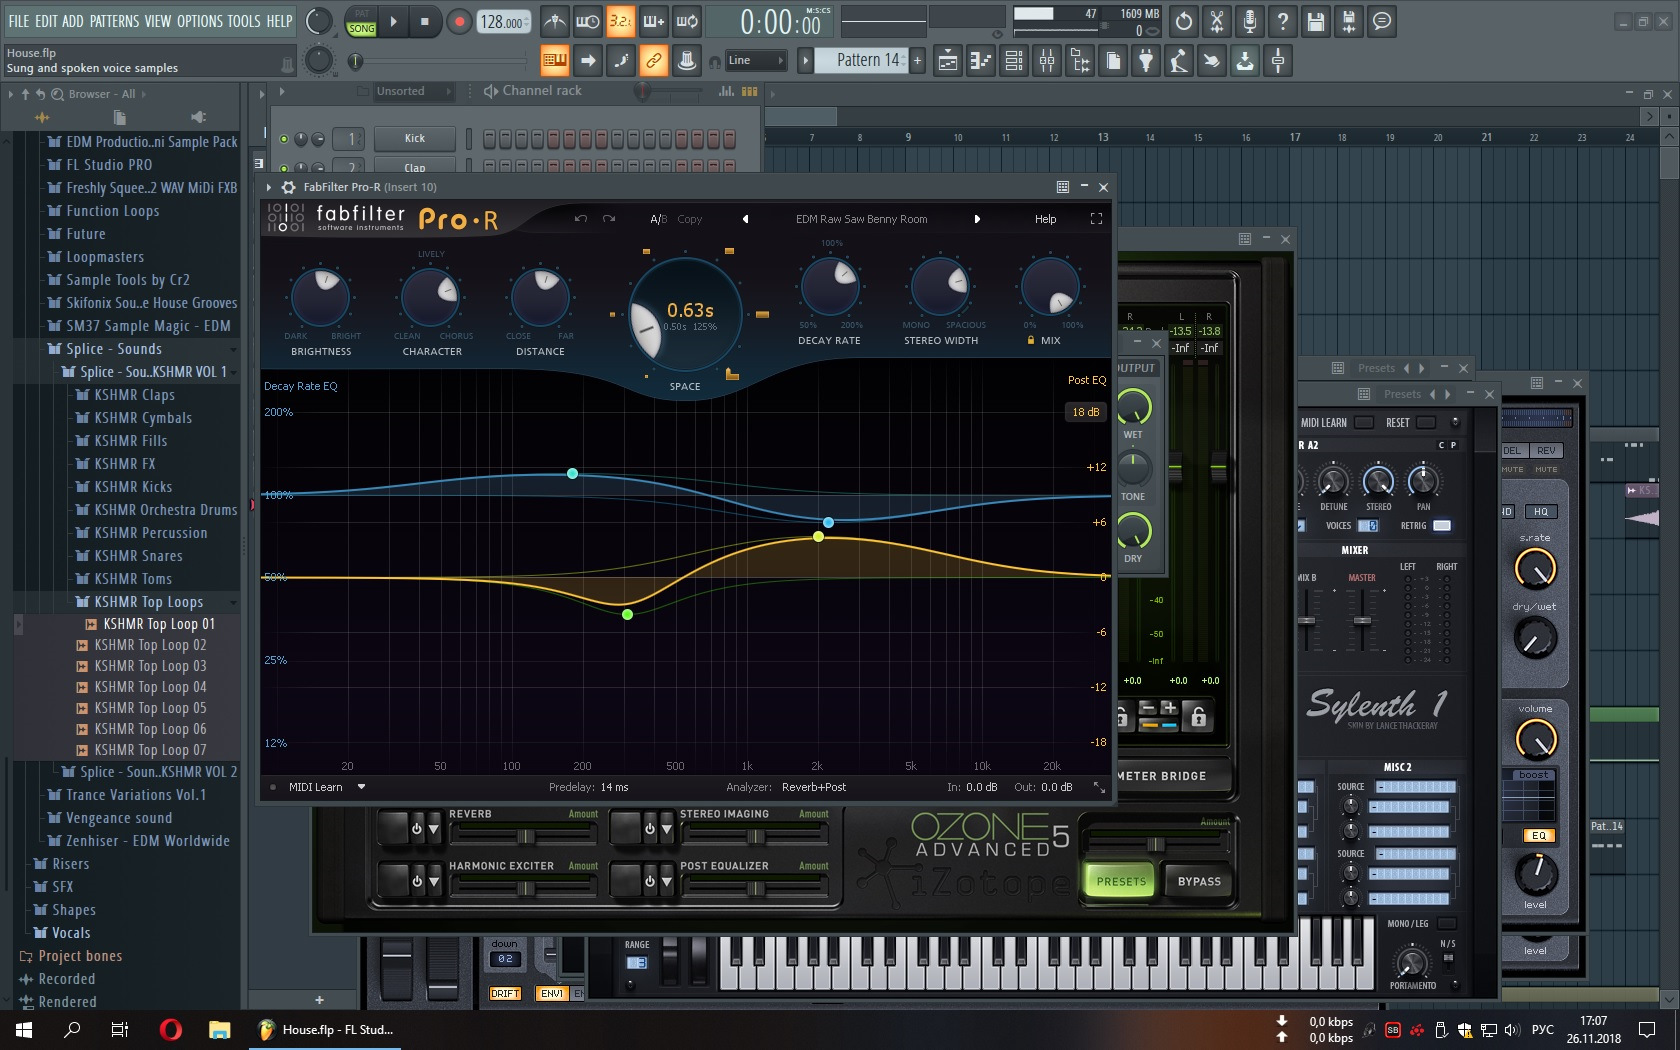Screen dimensions: 1680x1050
Task: Open Opera browser from the taskbar
Action: [x=170, y=1029]
